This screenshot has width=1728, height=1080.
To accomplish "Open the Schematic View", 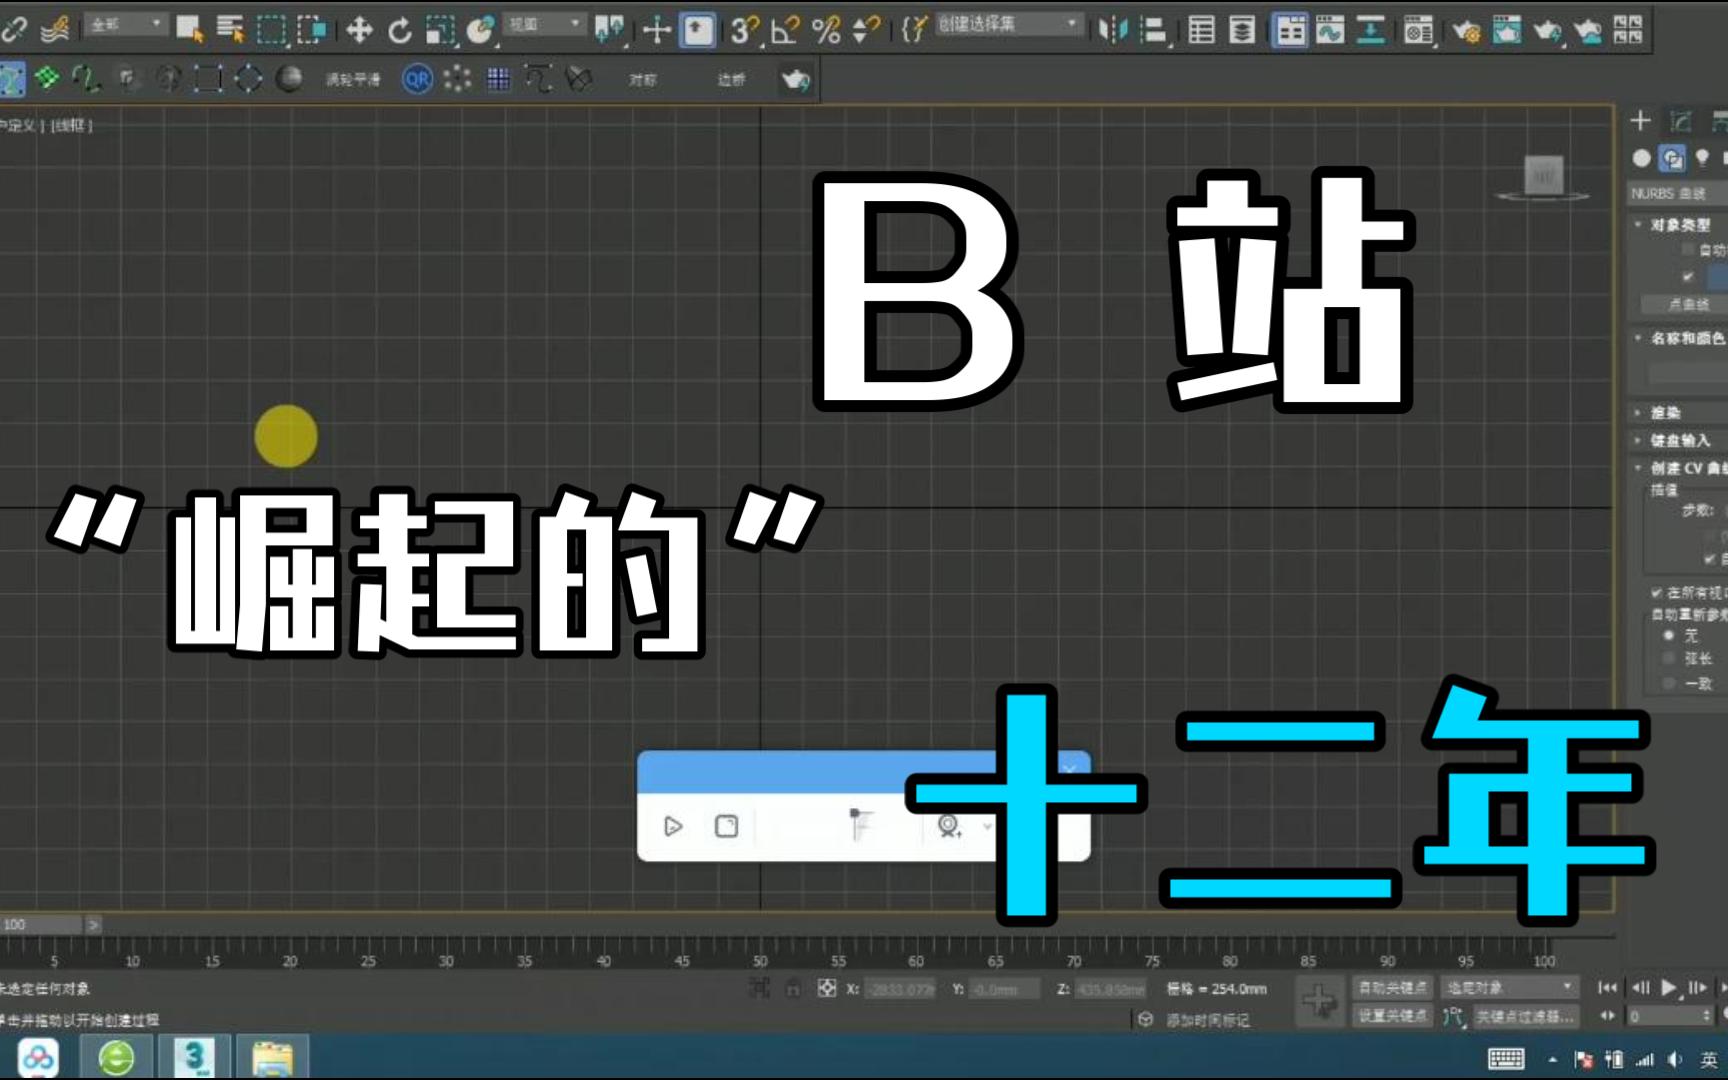I will pos(1371,30).
